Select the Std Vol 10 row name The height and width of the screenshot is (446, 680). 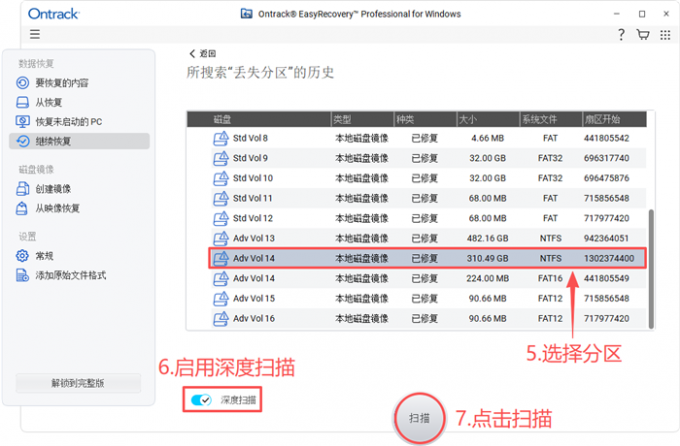pos(253,178)
